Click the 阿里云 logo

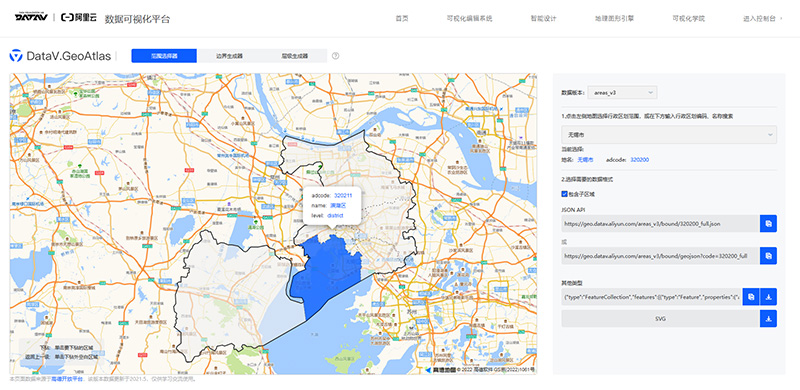click(79, 18)
